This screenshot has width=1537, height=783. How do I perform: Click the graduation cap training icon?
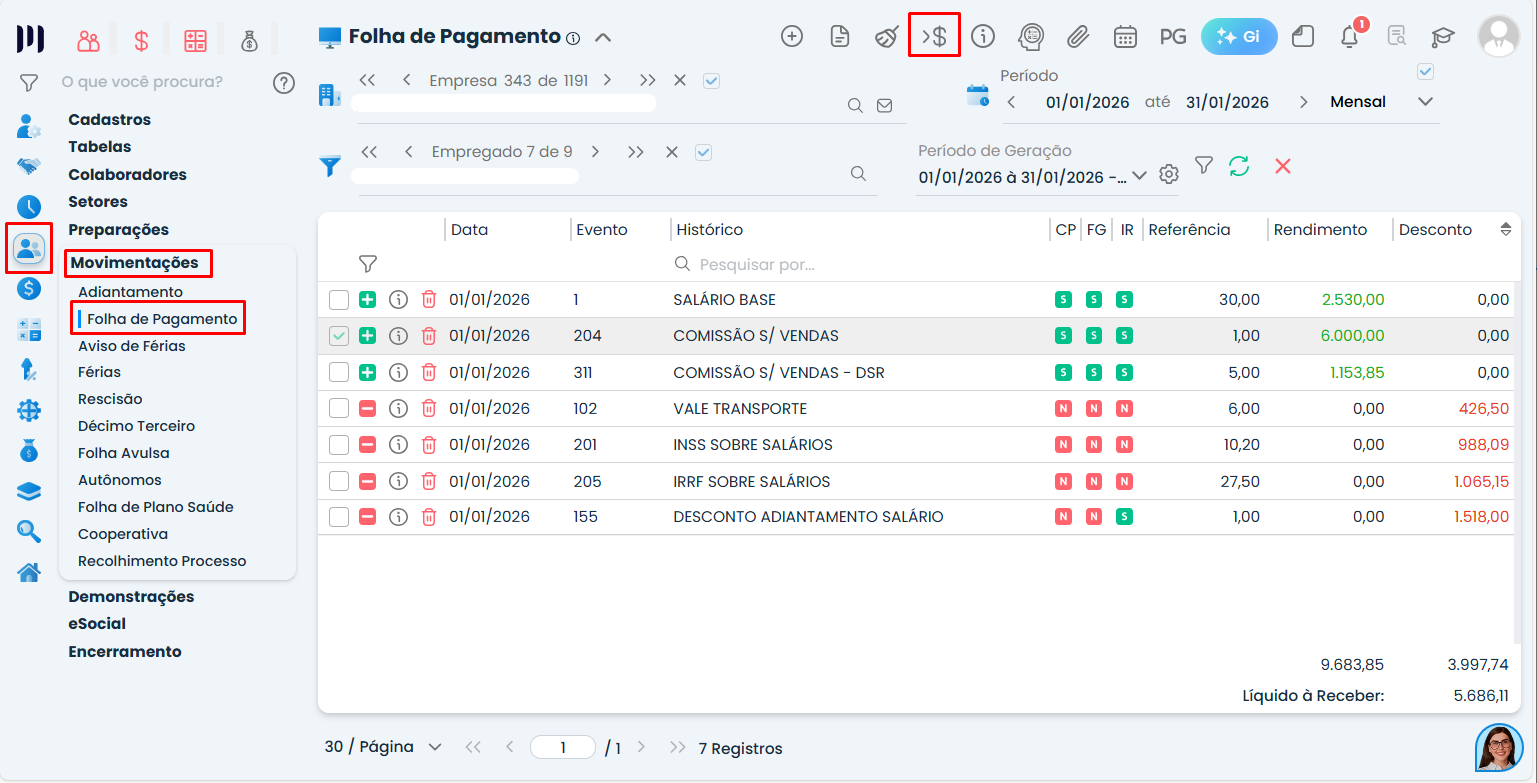coord(1441,36)
